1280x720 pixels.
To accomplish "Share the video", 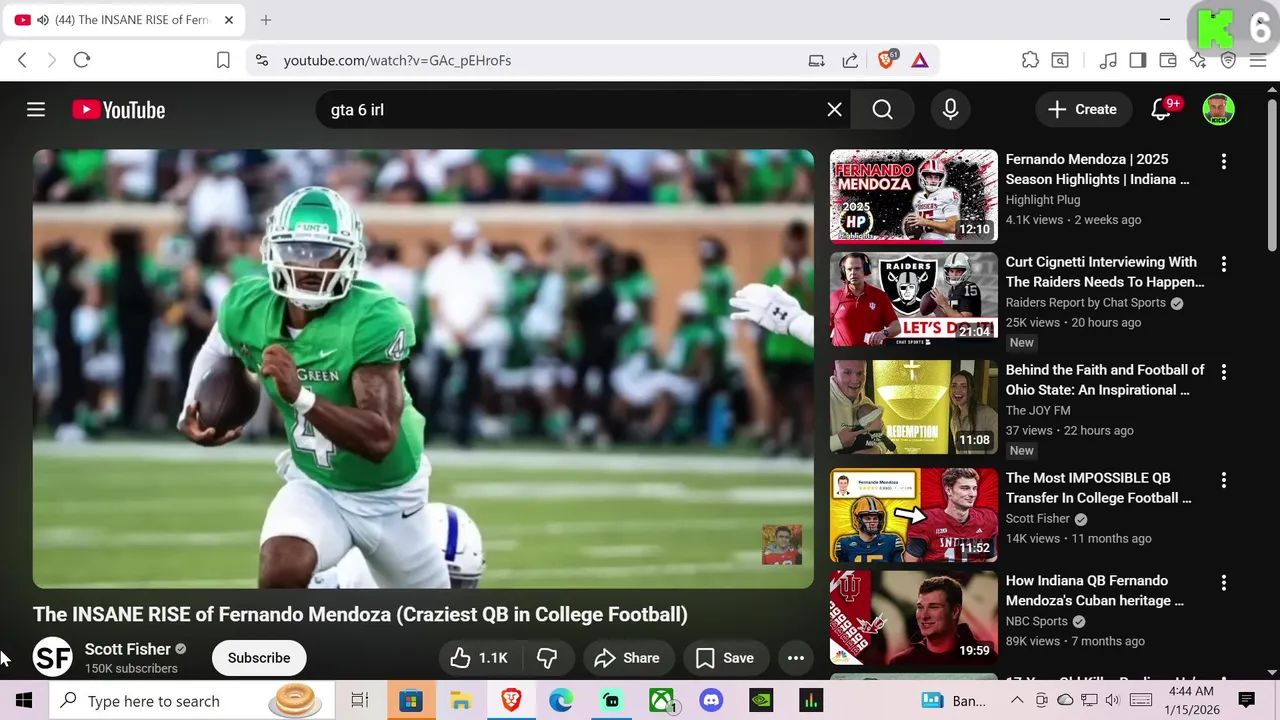I will click(627, 658).
